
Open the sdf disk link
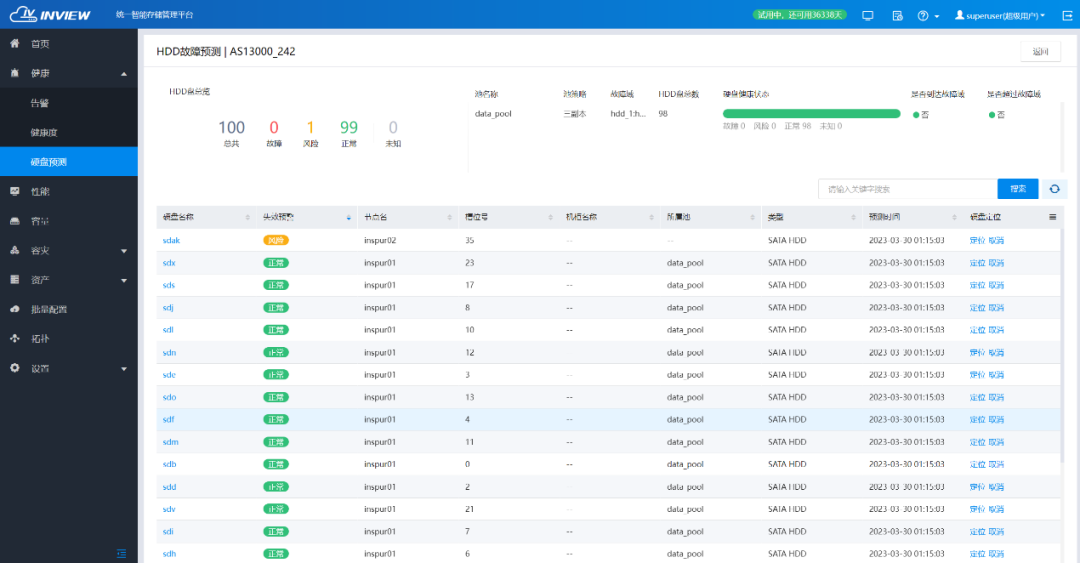coord(168,419)
